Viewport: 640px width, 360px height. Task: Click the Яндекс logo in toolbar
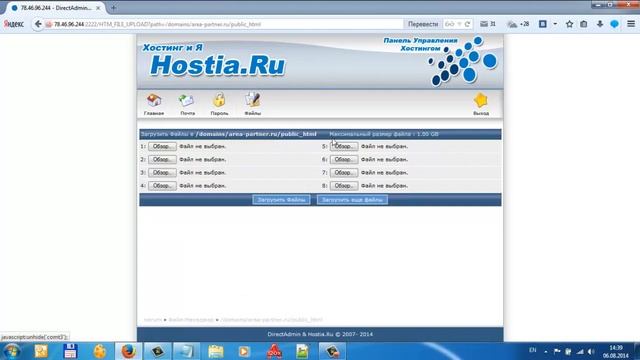click(x=14, y=24)
